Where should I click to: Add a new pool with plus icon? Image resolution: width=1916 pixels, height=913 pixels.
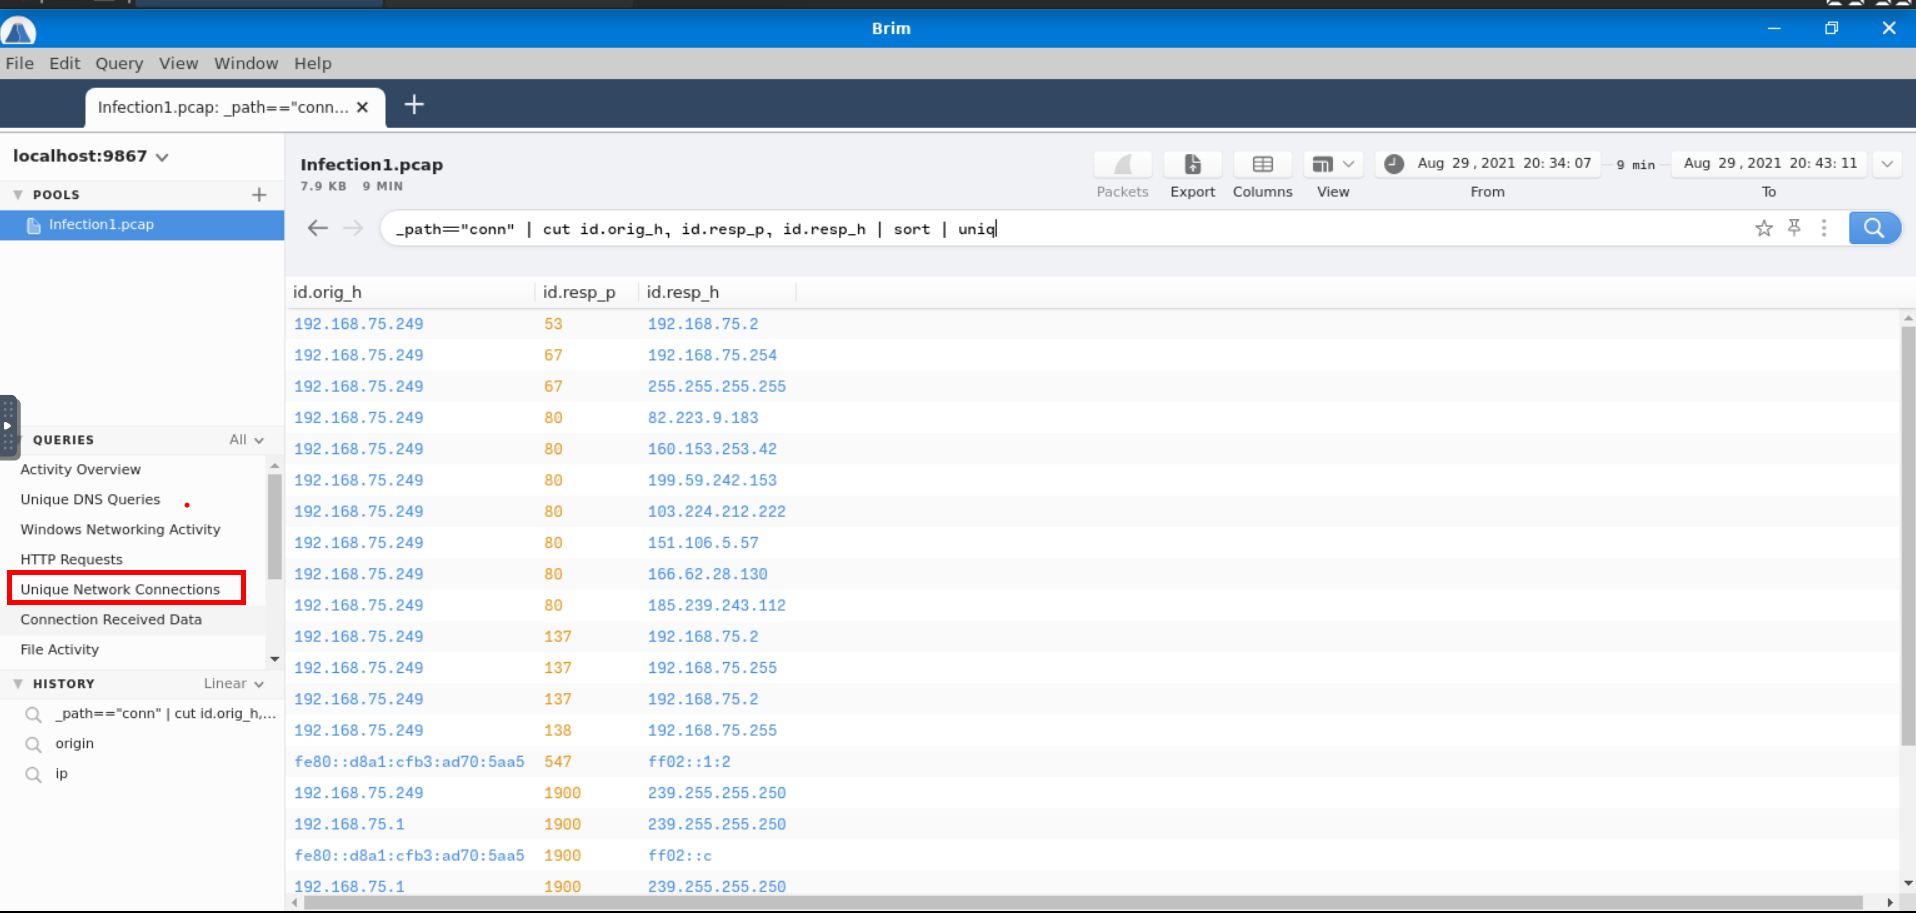point(259,195)
